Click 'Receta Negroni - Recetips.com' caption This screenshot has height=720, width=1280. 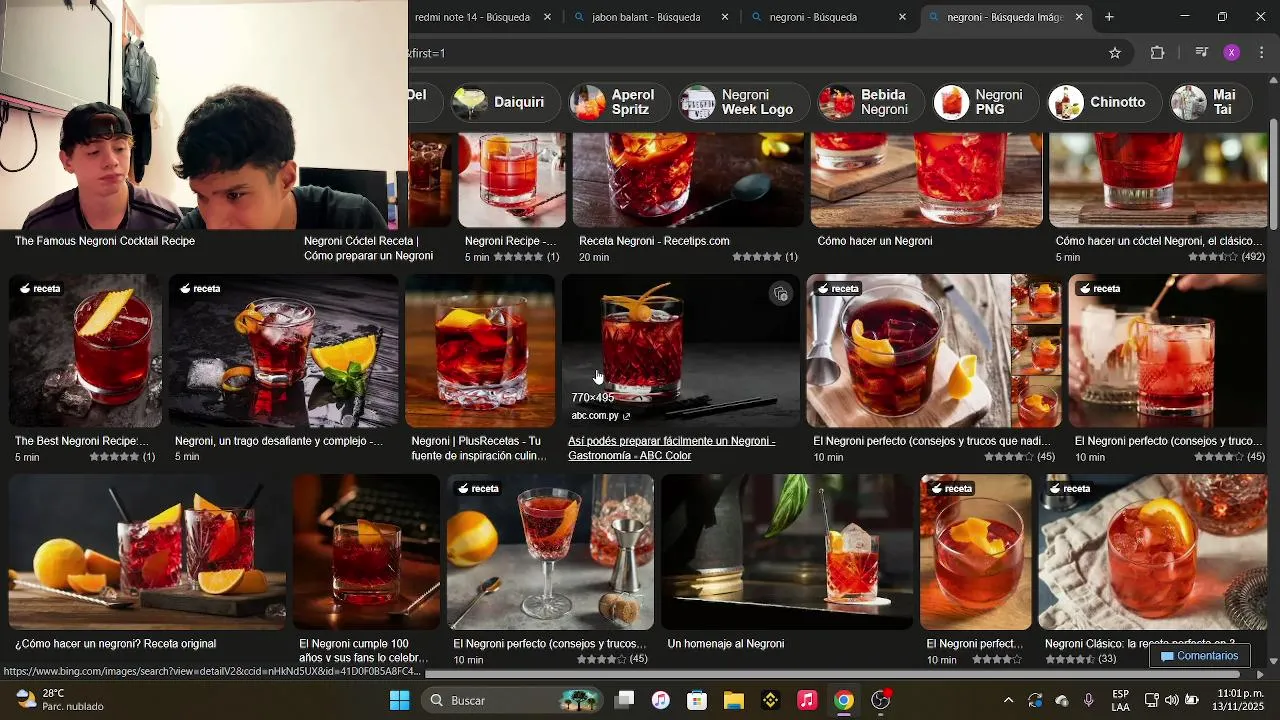click(654, 241)
